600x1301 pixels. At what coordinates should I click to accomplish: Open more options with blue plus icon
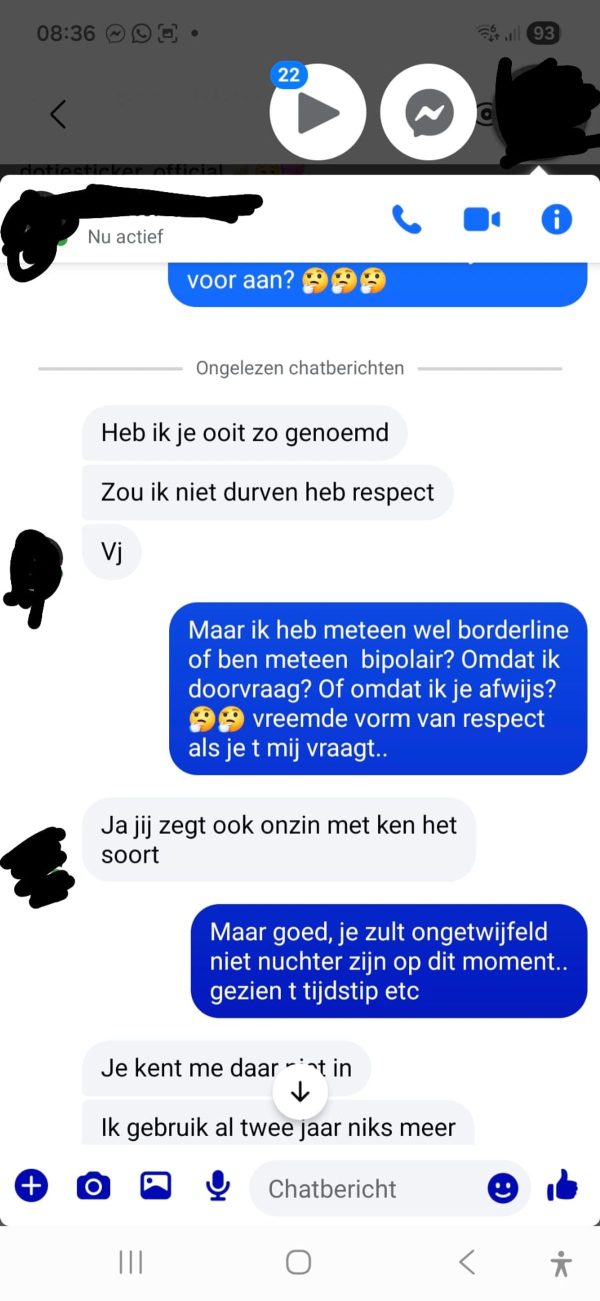[31, 1186]
